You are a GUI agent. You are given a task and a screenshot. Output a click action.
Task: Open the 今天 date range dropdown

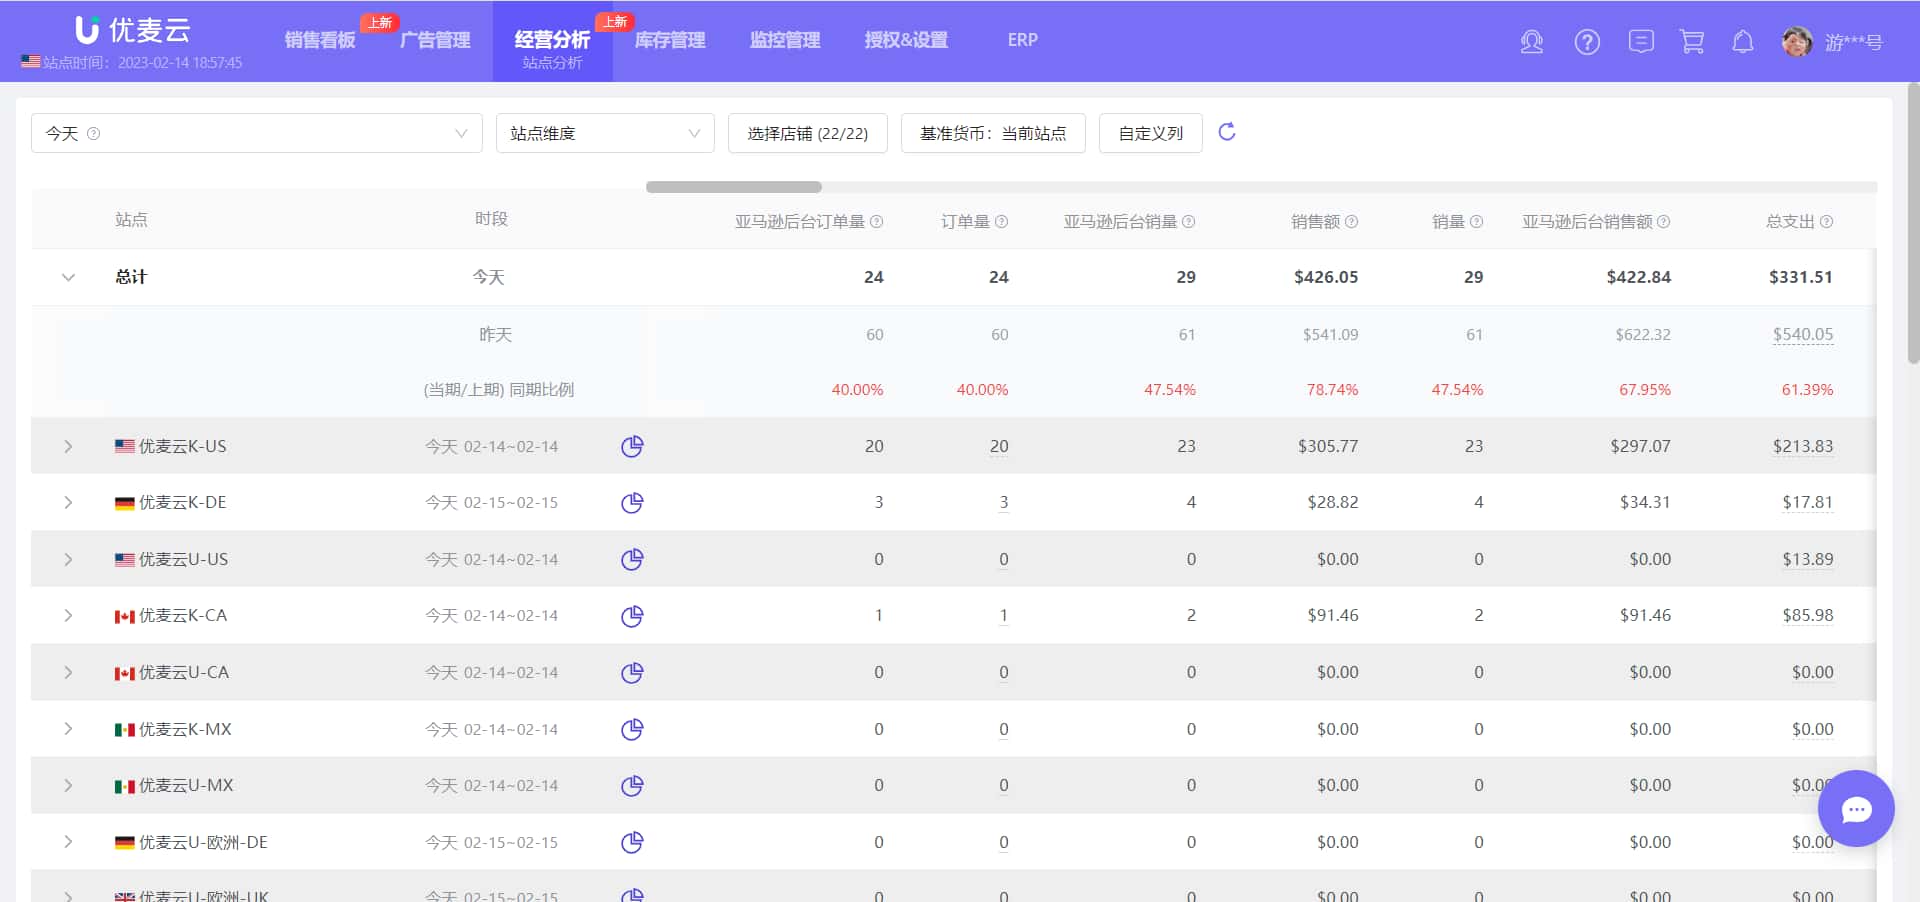pos(257,133)
